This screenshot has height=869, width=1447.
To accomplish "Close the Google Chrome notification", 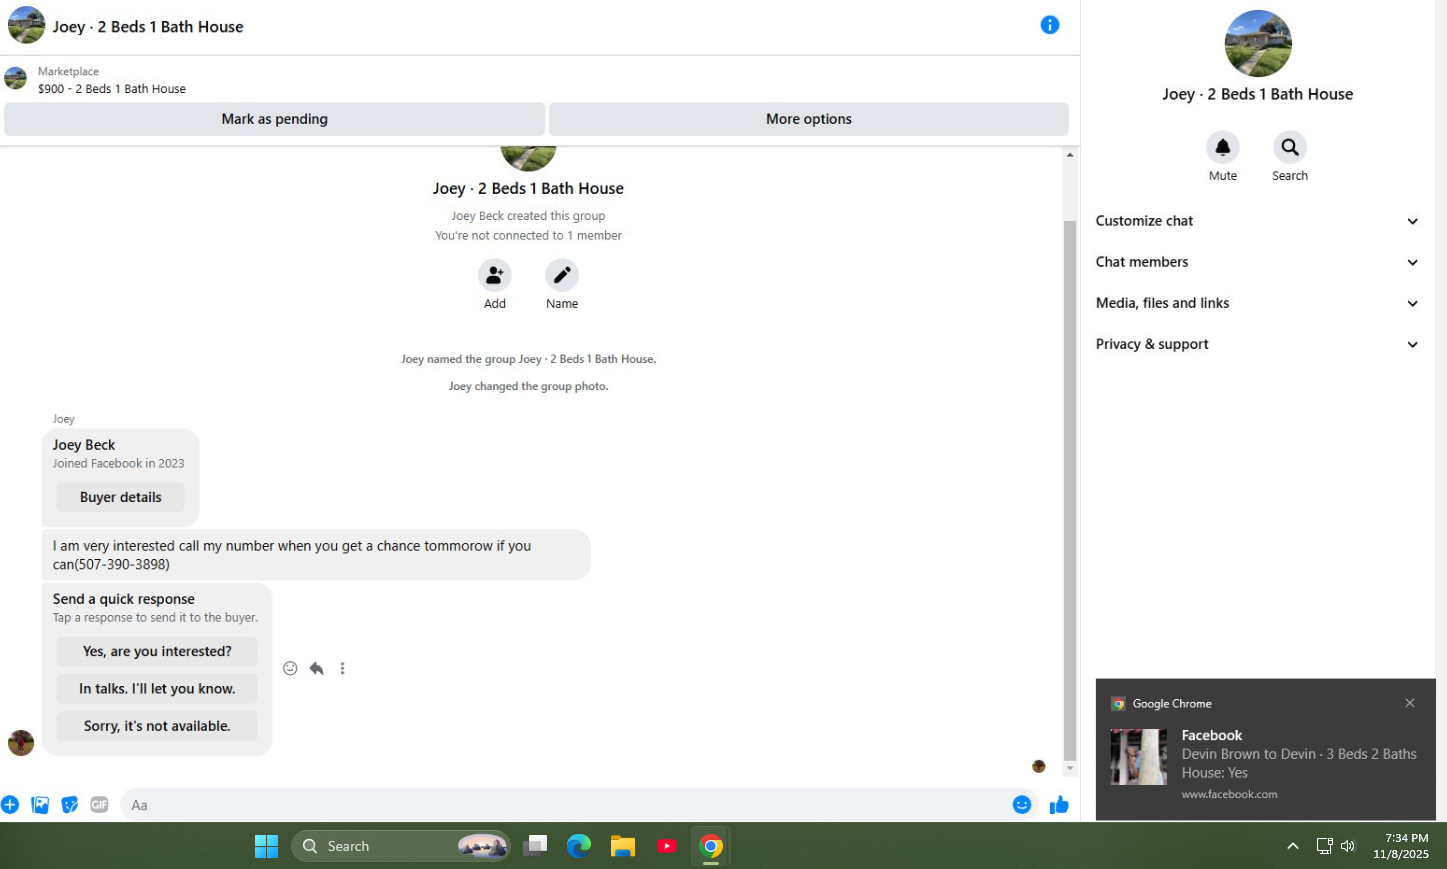I will 1410,703.
